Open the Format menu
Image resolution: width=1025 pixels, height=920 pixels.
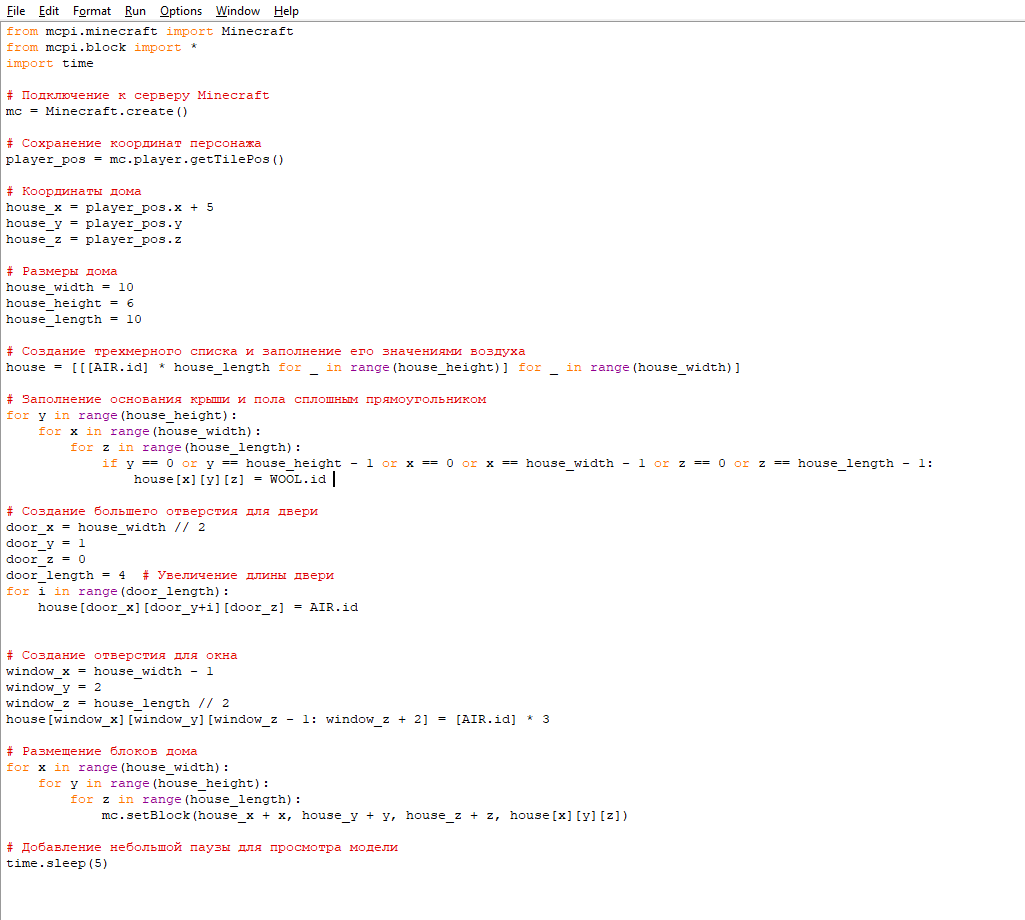92,11
